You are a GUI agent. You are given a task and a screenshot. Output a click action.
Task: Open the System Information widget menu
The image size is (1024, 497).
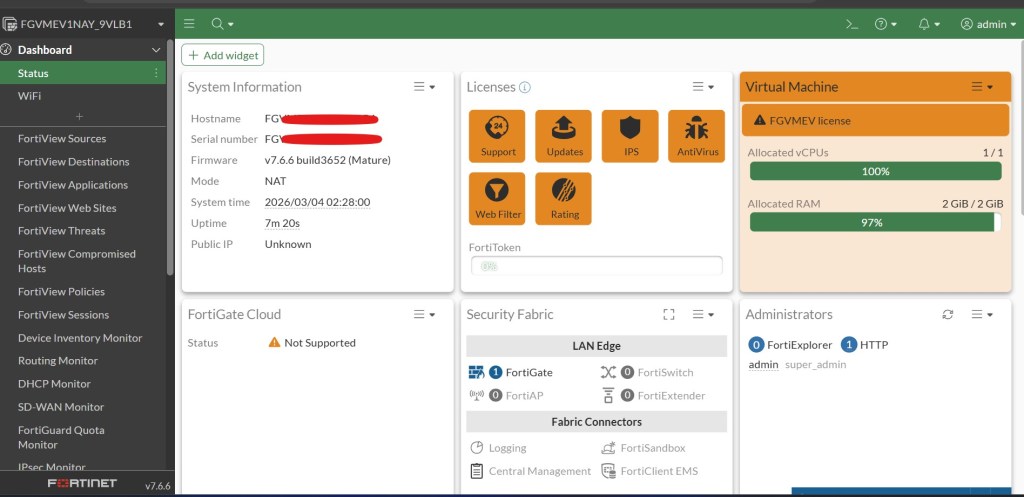(x=425, y=87)
